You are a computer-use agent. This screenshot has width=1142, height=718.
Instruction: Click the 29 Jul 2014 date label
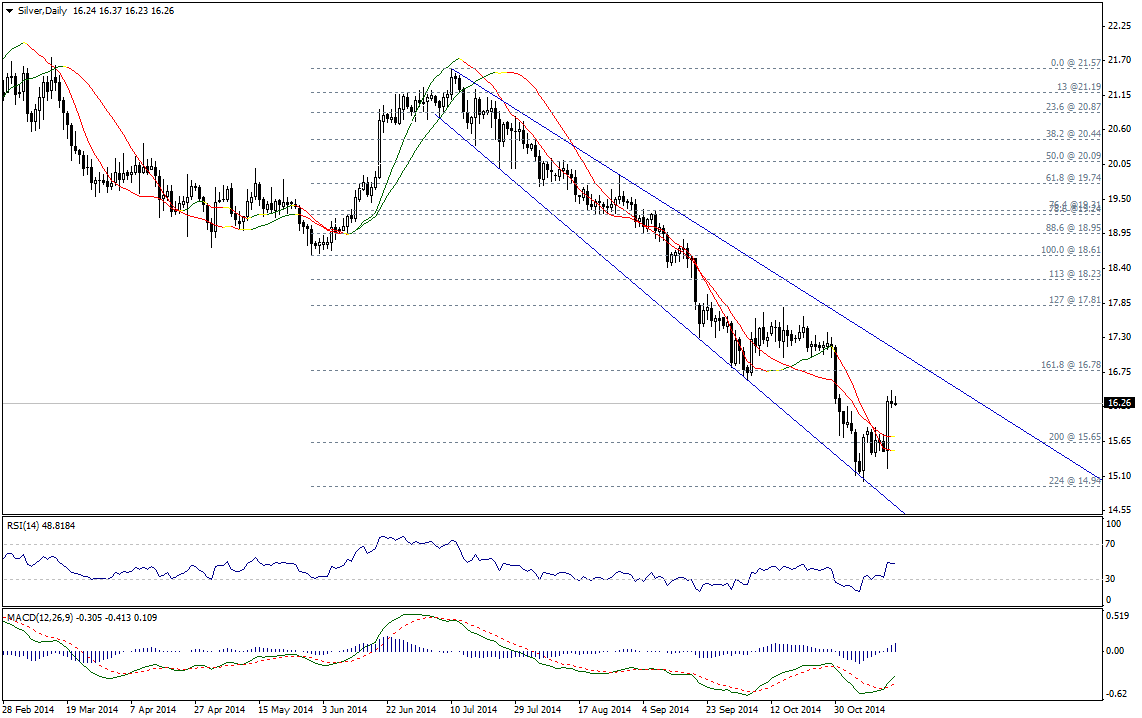(x=537, y=709)
